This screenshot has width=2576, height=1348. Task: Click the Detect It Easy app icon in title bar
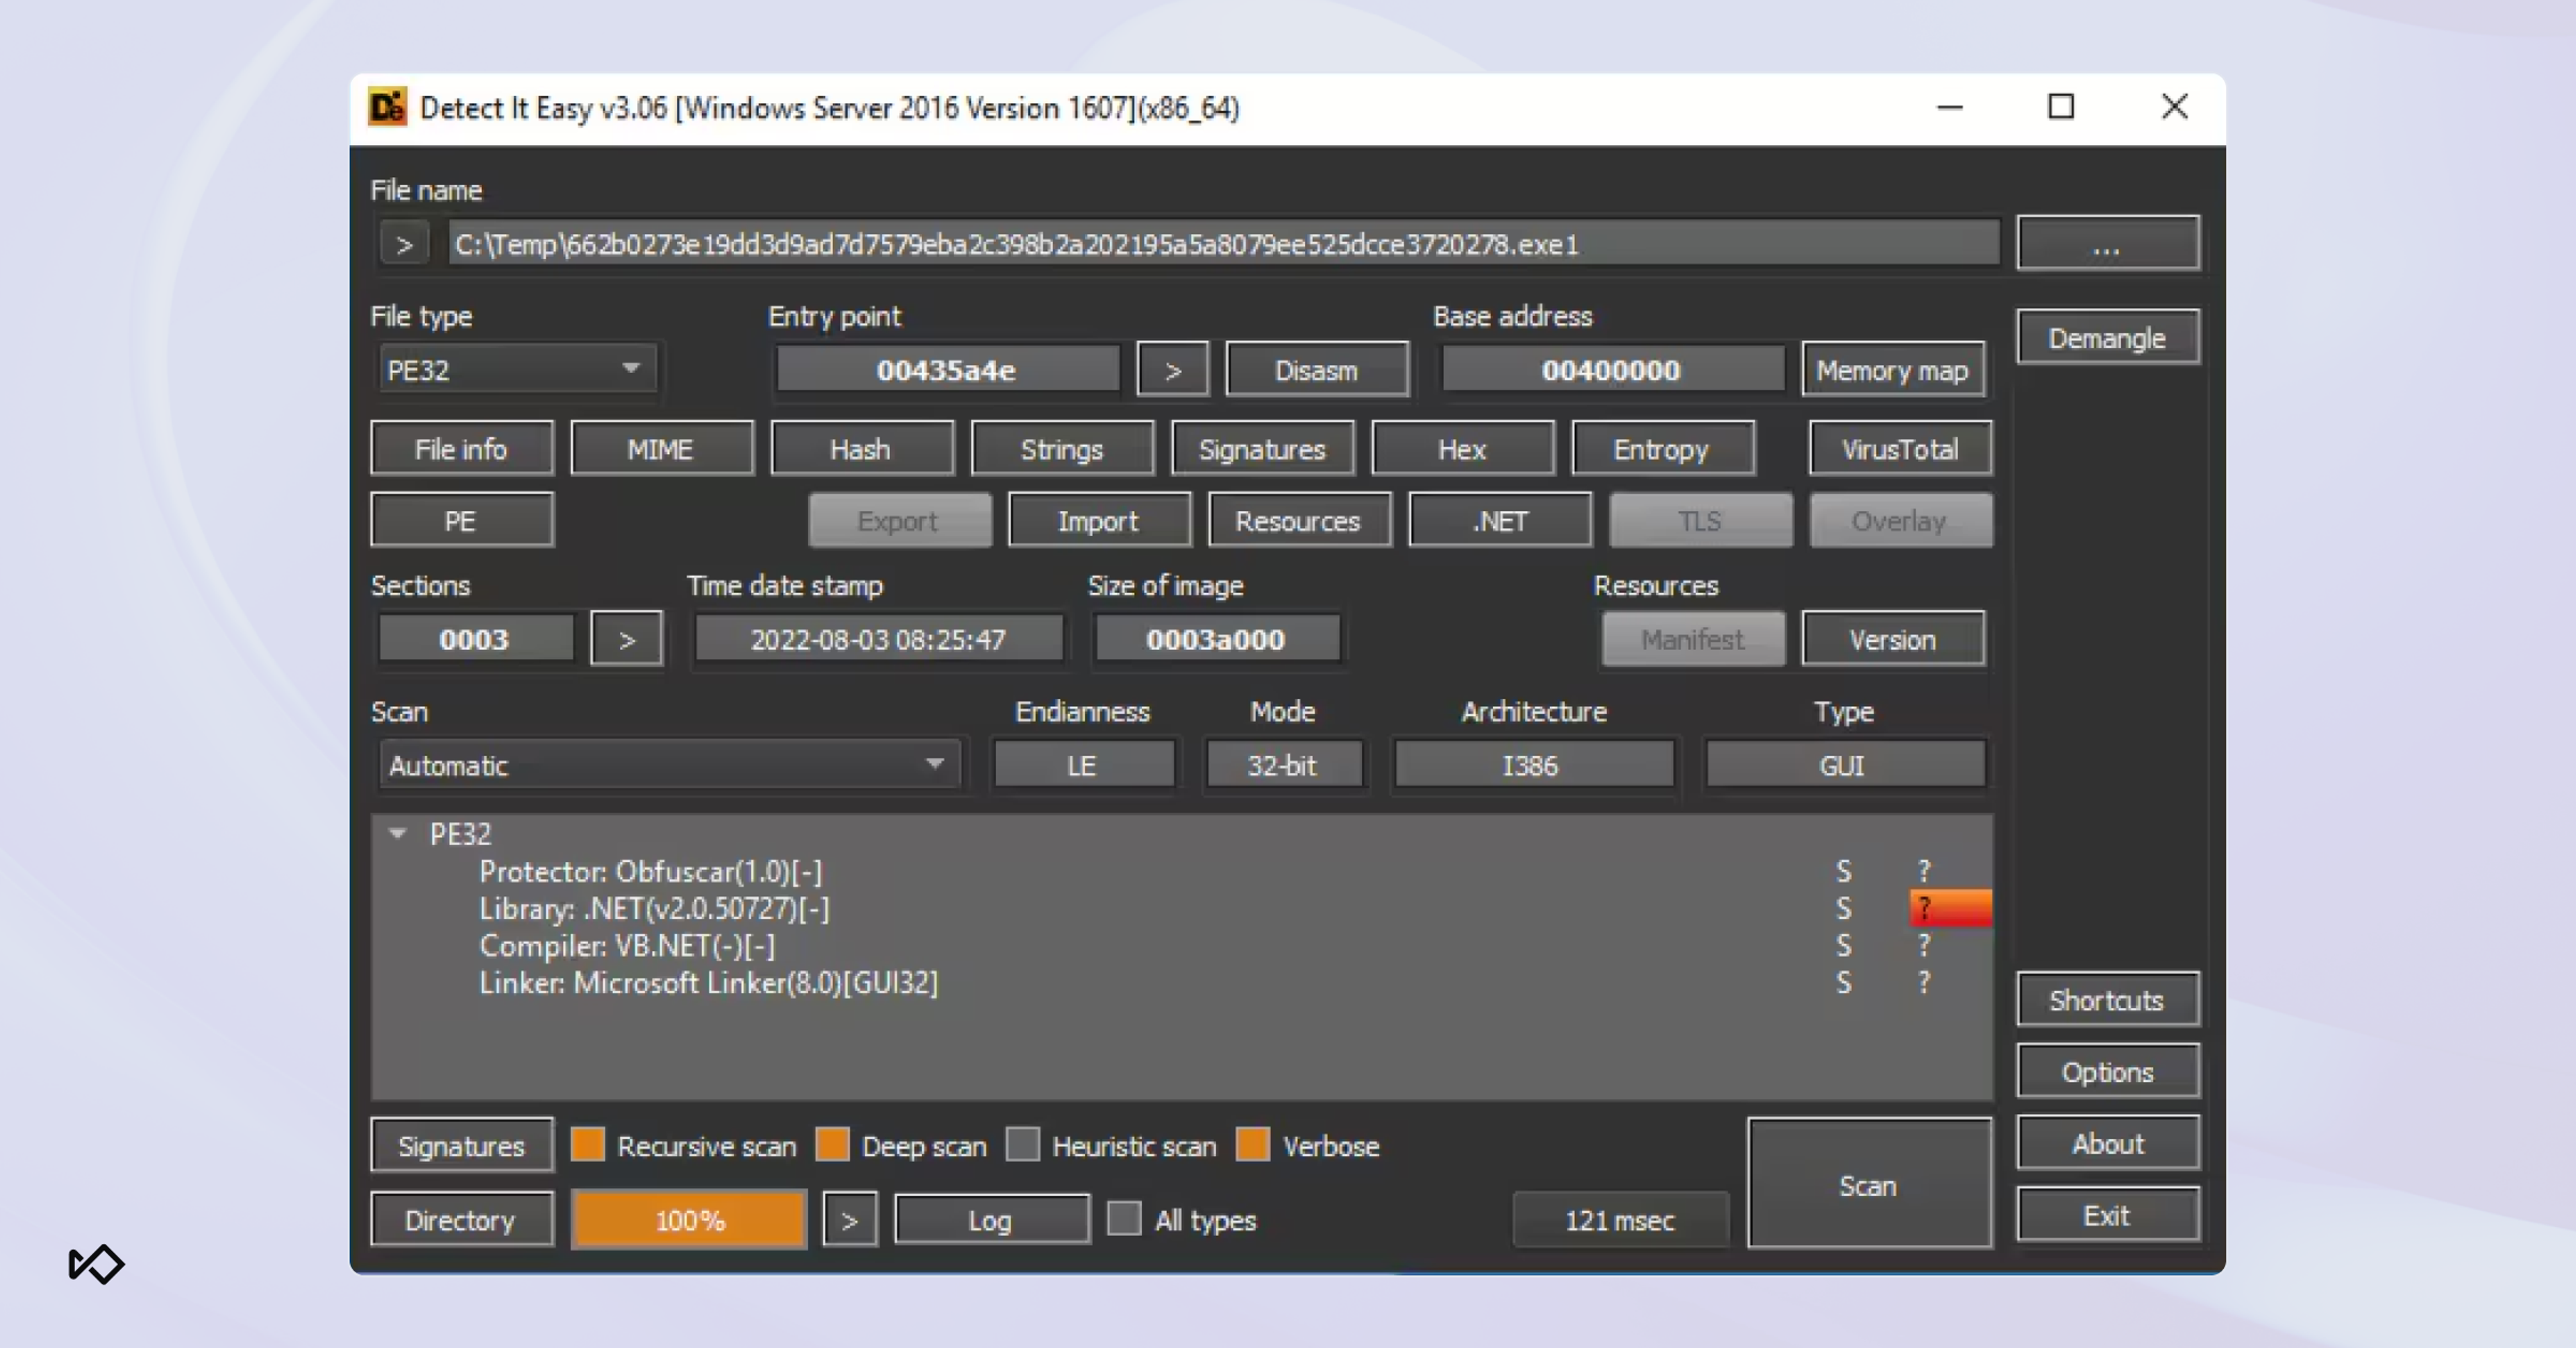click(387, 107)
